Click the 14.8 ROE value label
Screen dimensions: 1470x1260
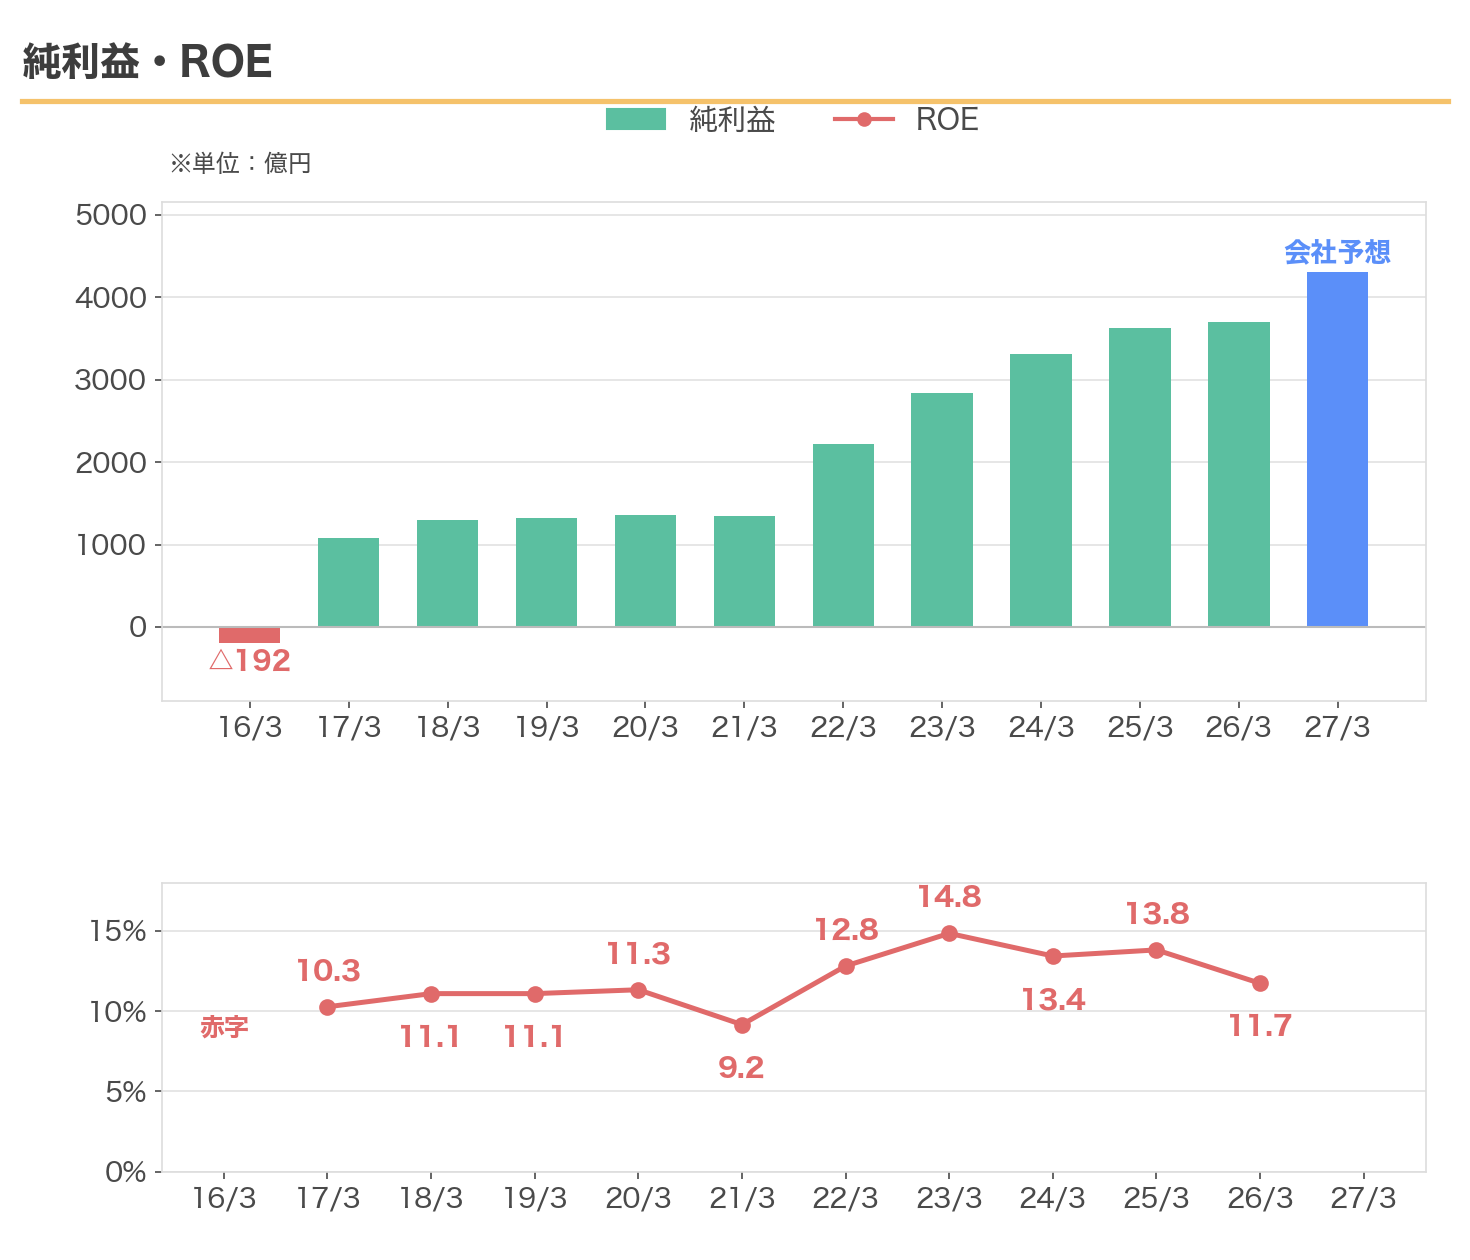(x=949, y=897)
